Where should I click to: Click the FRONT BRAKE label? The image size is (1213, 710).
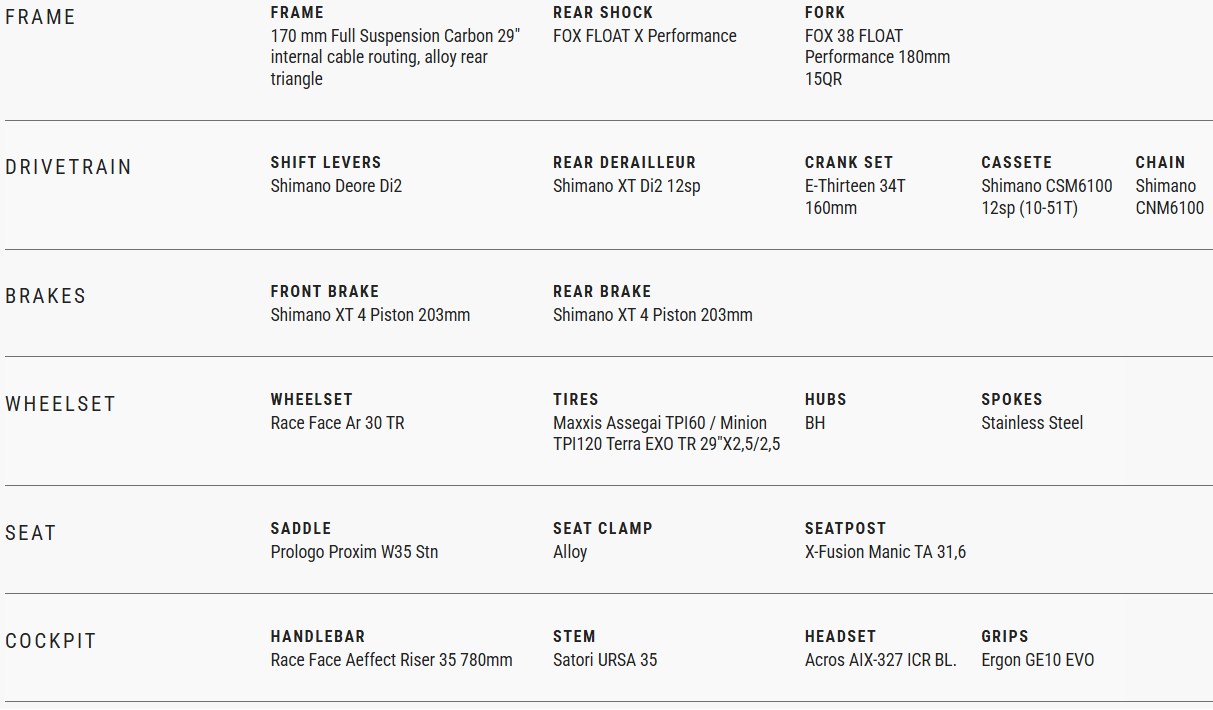[x=325, y=291]
